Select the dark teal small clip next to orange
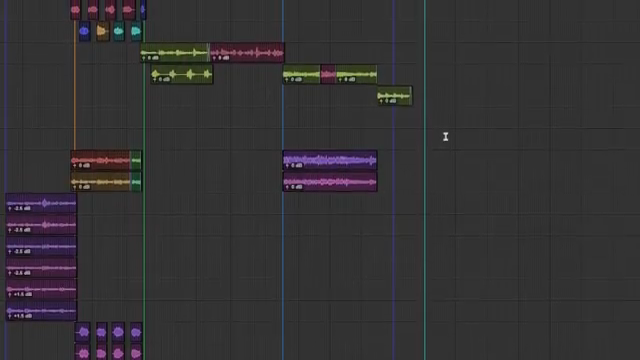The width and height of the screenshot is (640, 360). pyautogui.click(x=119, y=31)
